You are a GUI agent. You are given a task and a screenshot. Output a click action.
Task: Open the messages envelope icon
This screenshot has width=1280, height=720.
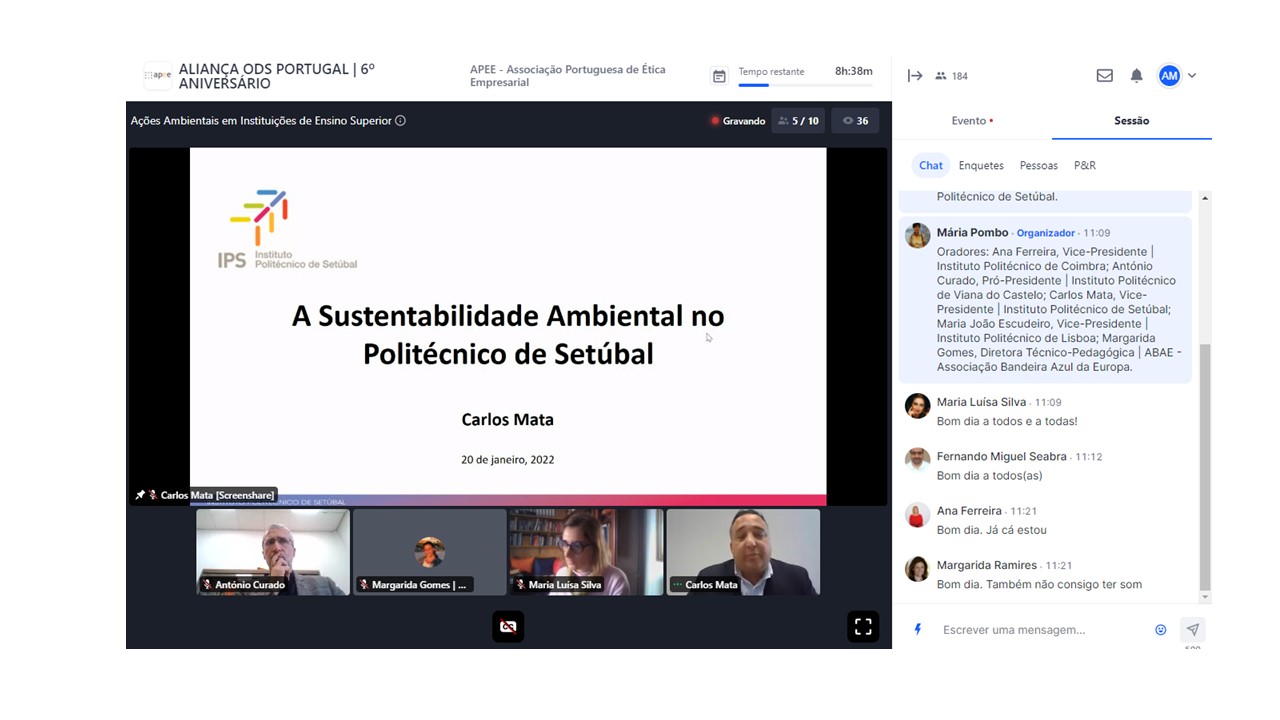tap(1105, 76)
